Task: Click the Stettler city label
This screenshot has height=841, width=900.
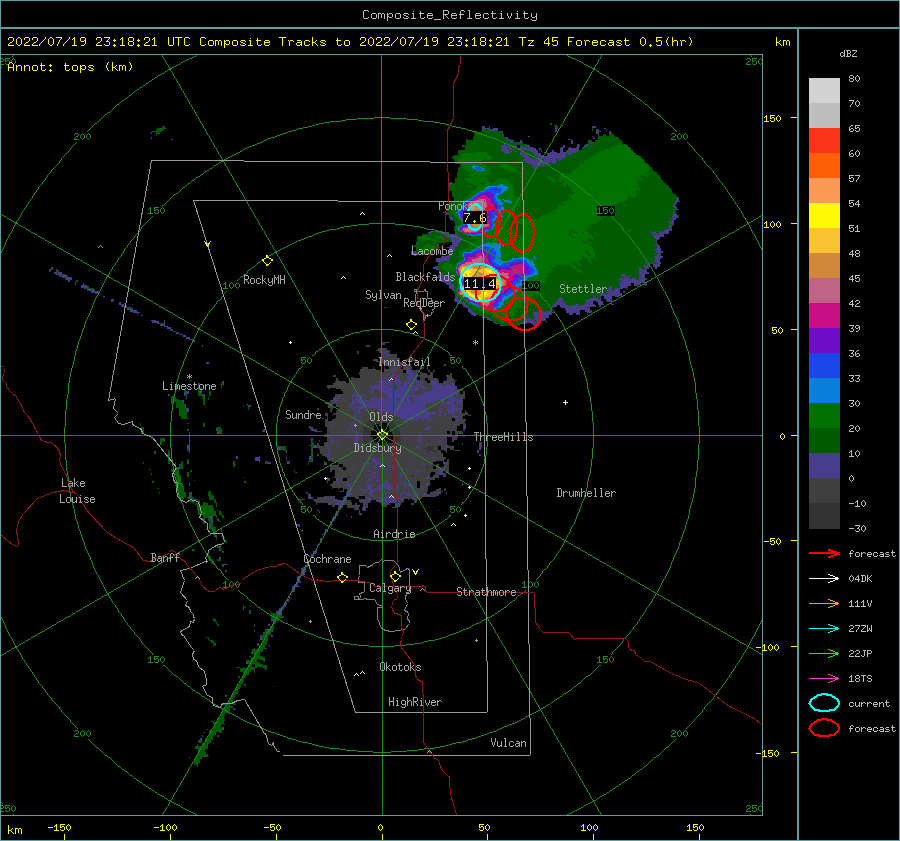Action: tap(583, 289)
